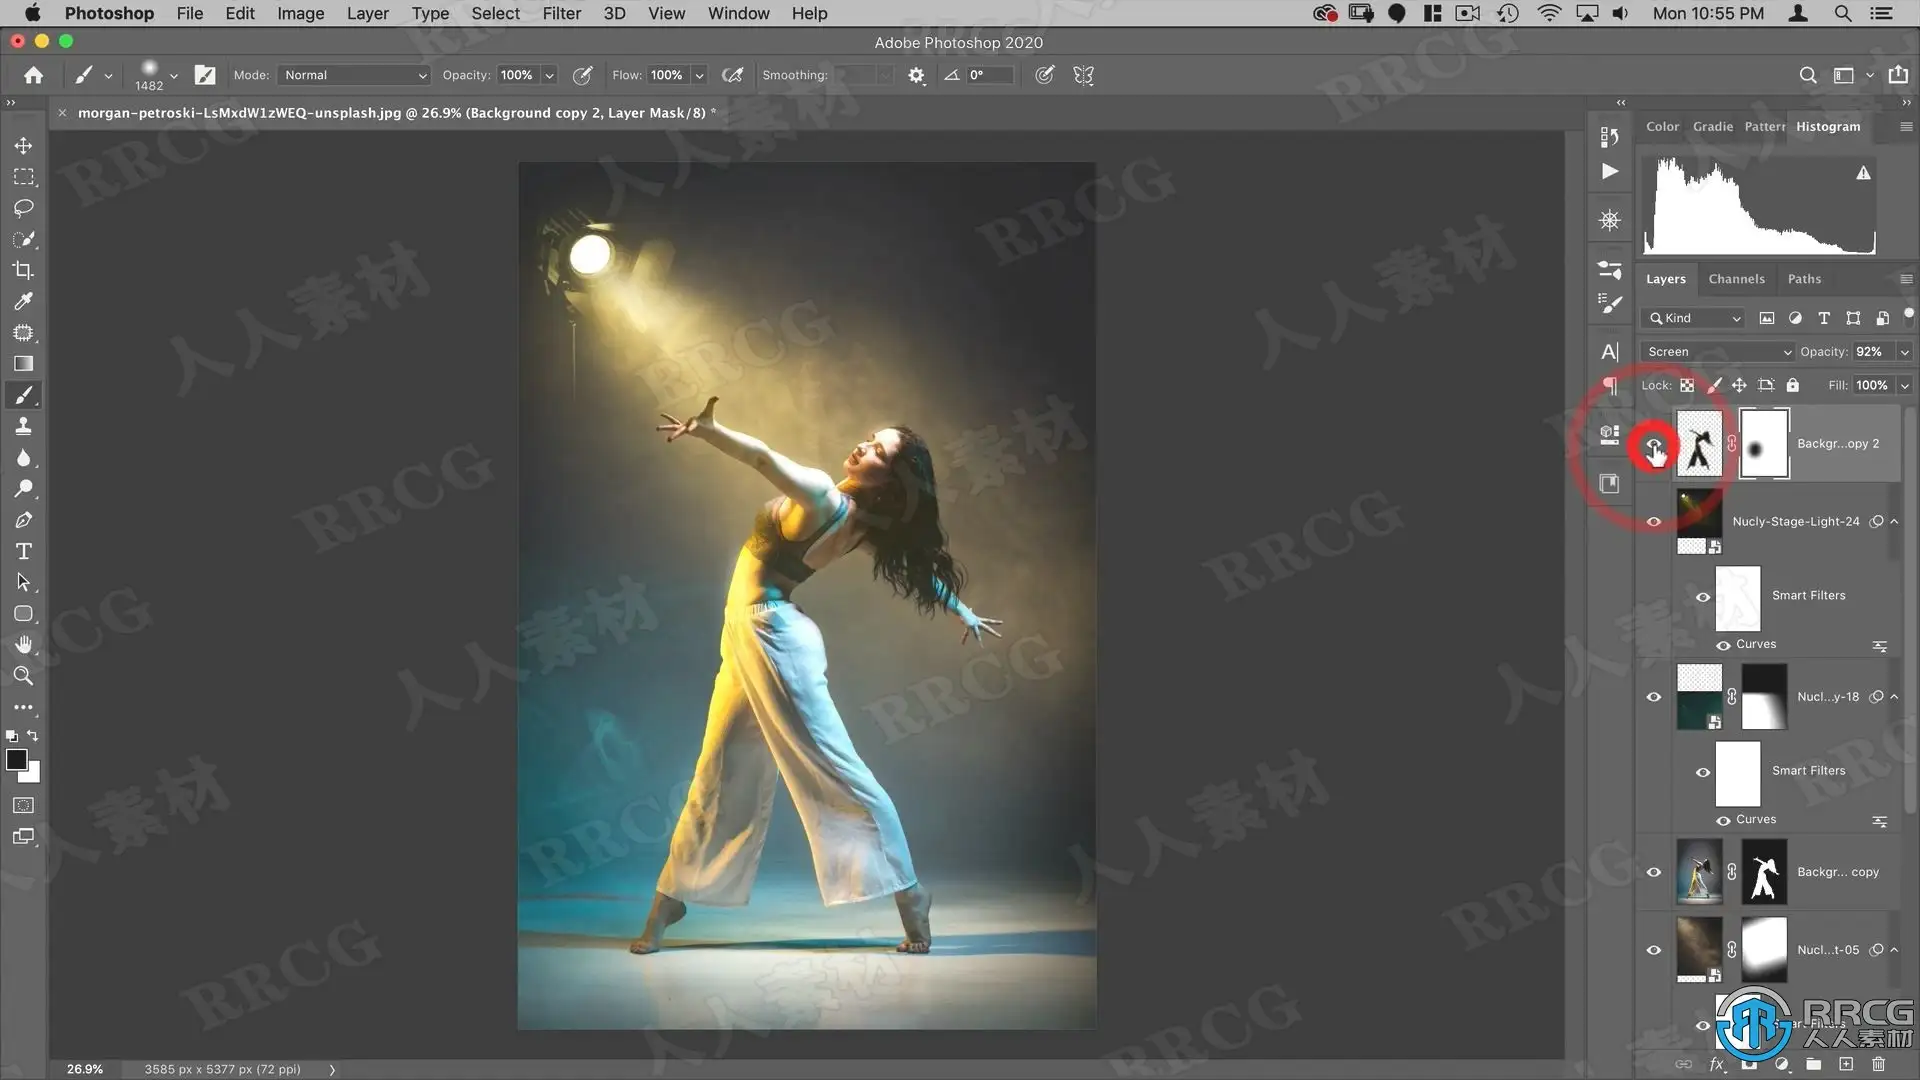The width and height of the screenshot is (1920, 1080).
Task: Open the Screen blend mode dropdown
Action: (1719, 352)
